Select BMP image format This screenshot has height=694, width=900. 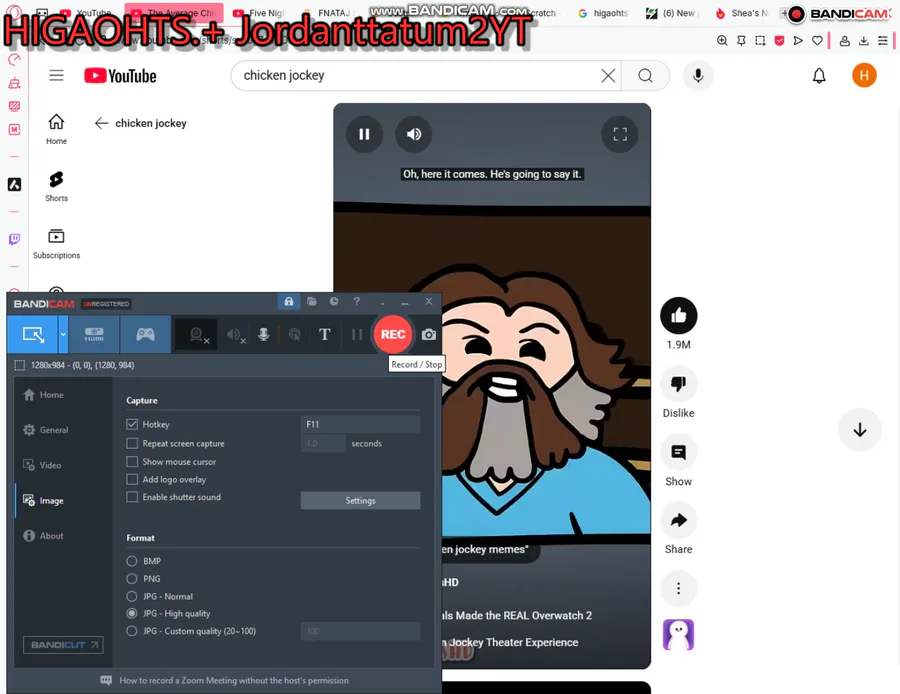[132, 561]
